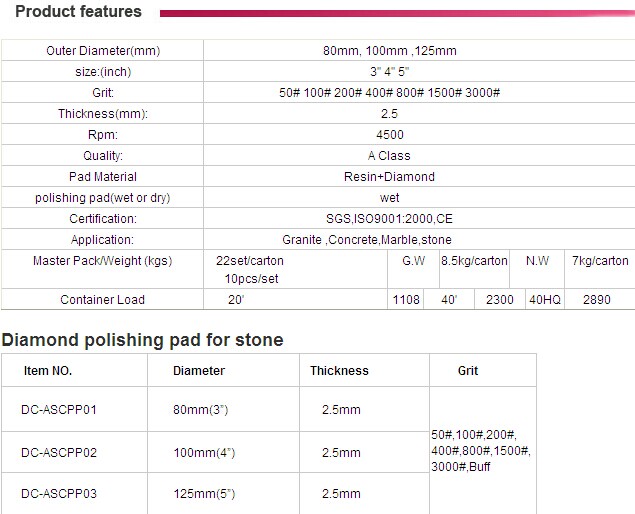Click the 40HQ container load cell
635x514 pixels.
coord(545,300)
